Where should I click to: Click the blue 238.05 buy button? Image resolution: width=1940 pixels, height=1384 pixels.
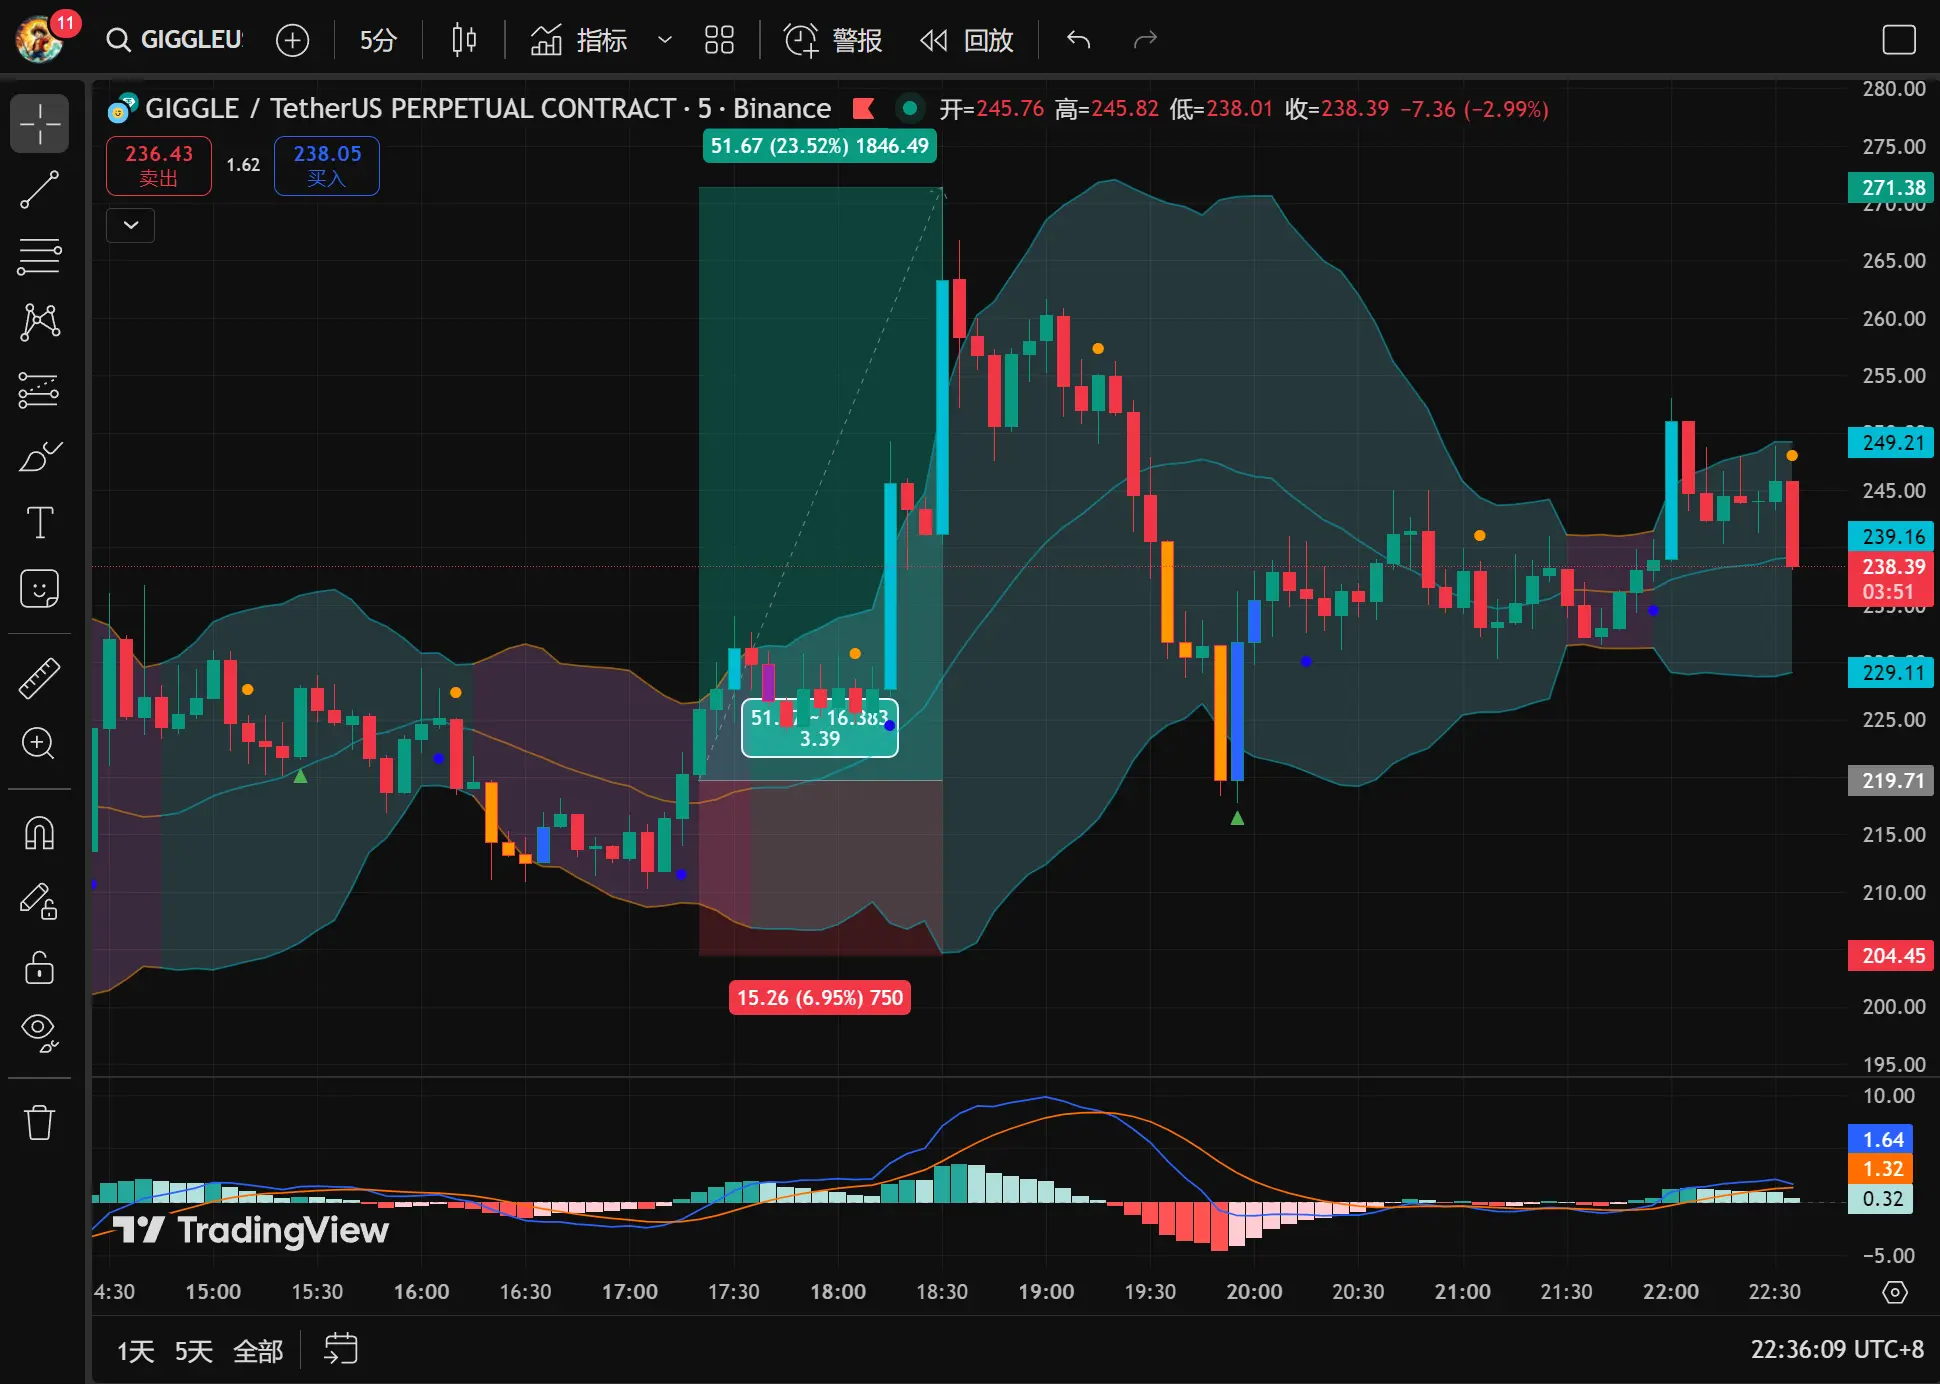point(327,165)
